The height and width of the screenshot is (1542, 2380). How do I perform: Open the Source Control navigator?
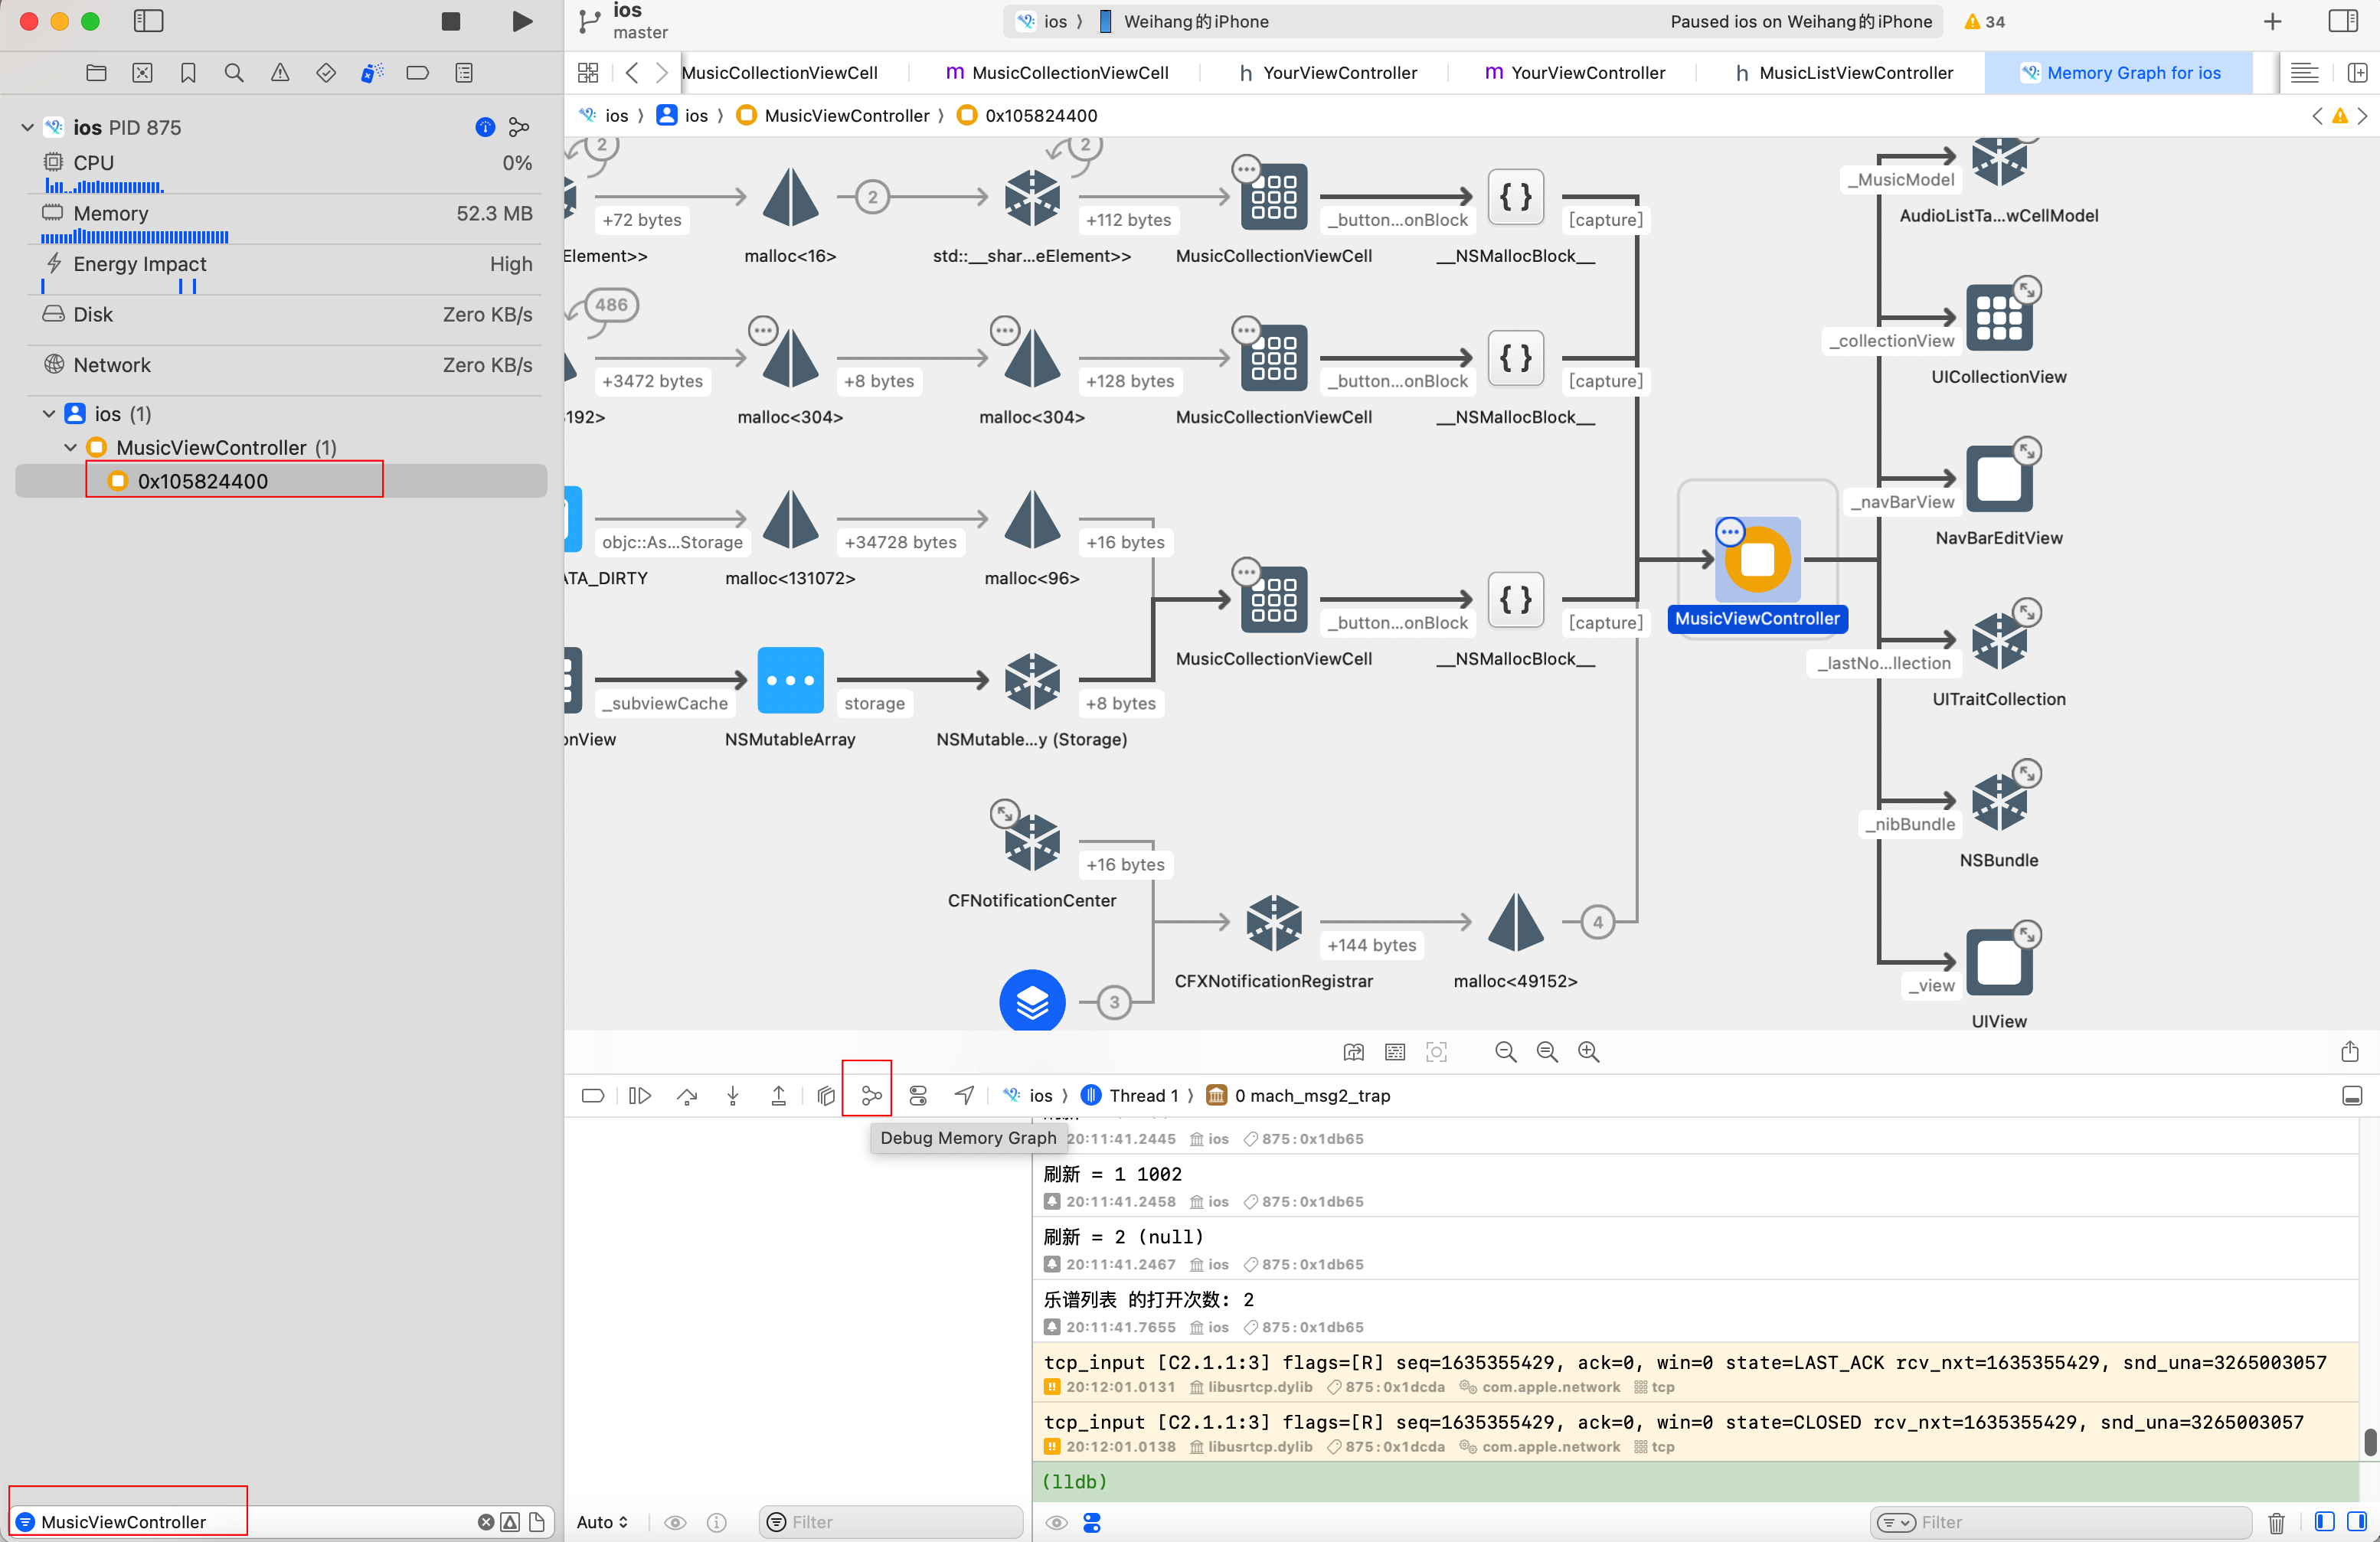click(x=142, y=73)
